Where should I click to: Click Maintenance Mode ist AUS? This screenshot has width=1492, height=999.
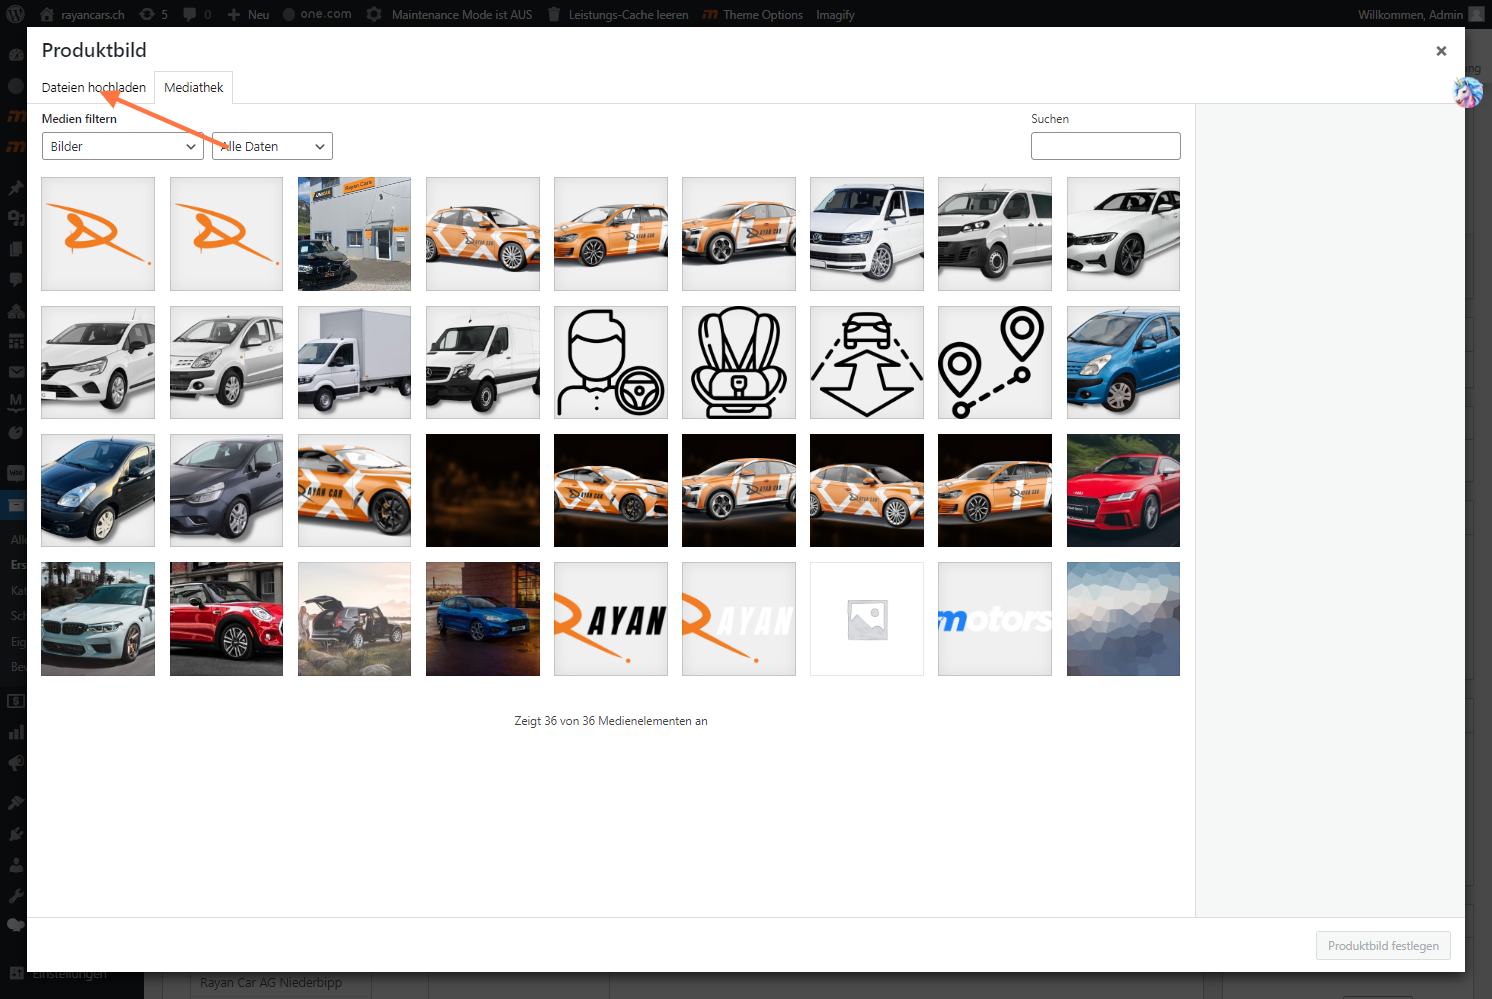(x=450, y=14)
